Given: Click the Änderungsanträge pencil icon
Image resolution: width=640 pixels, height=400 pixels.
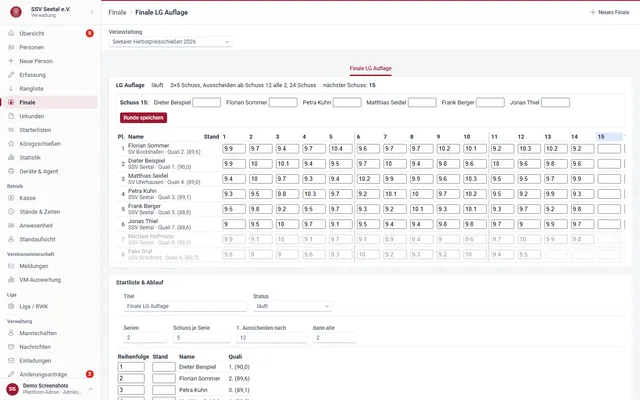Looking at the screenshot, I should pyautogui.click(x=11, y=374).
